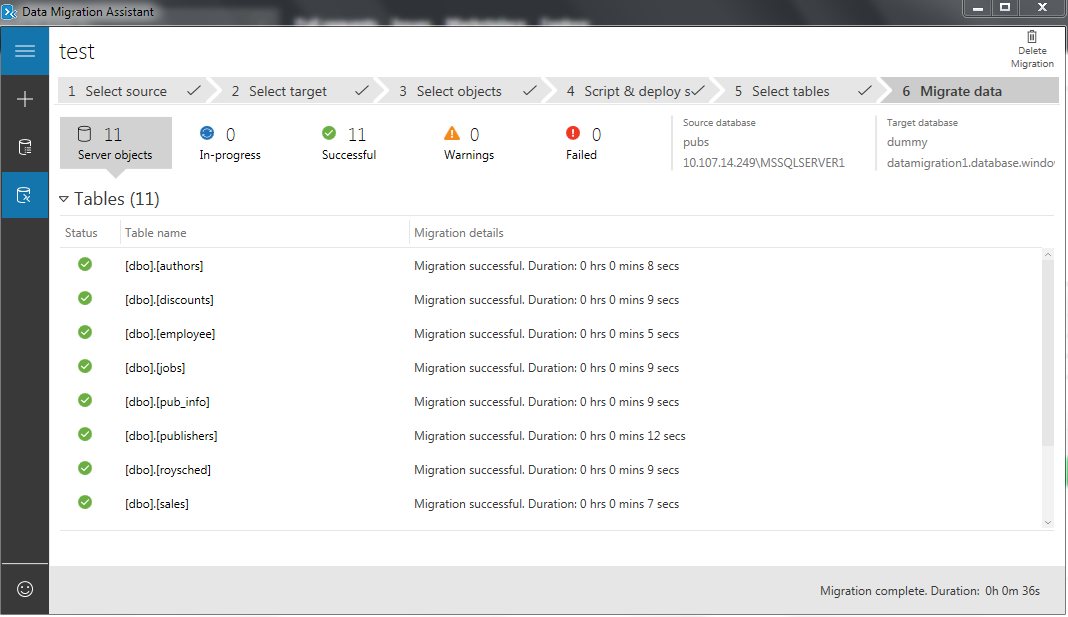The width and height of the screenshot is (1068, 617).
Task: Select step 6 Migrate data
Action: pyautogui.click(x=974, y=91)
